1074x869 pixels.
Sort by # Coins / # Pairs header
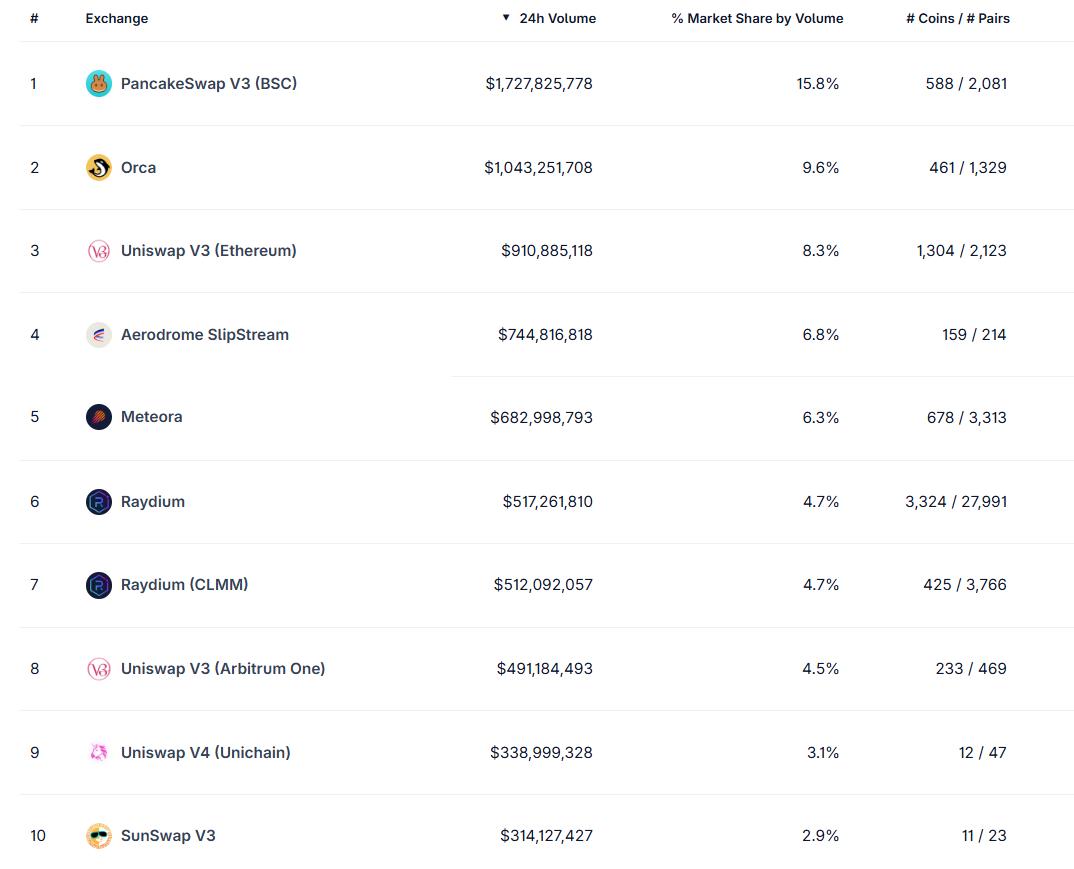[x=957, y=18]
